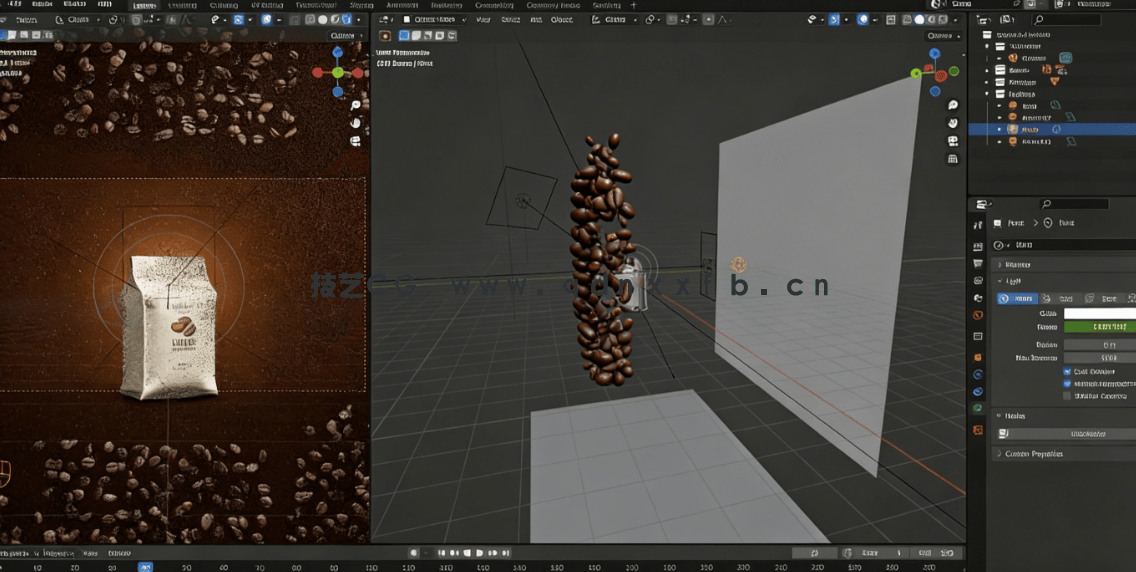Image resolution: width=1136 pixels, height=572 pixels.
Task: Select the Point light type button
Action: click(1017, 298)
